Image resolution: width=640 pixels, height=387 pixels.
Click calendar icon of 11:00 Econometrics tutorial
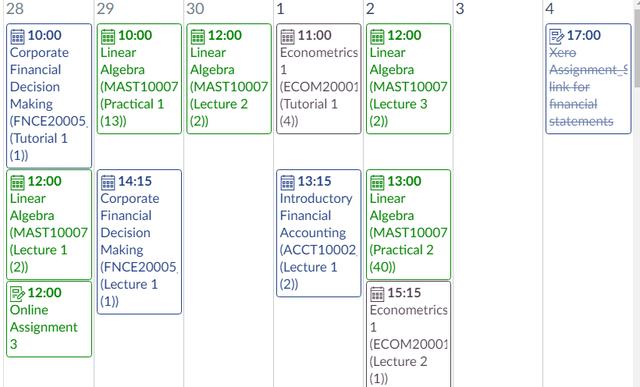[x=287, y=36]
